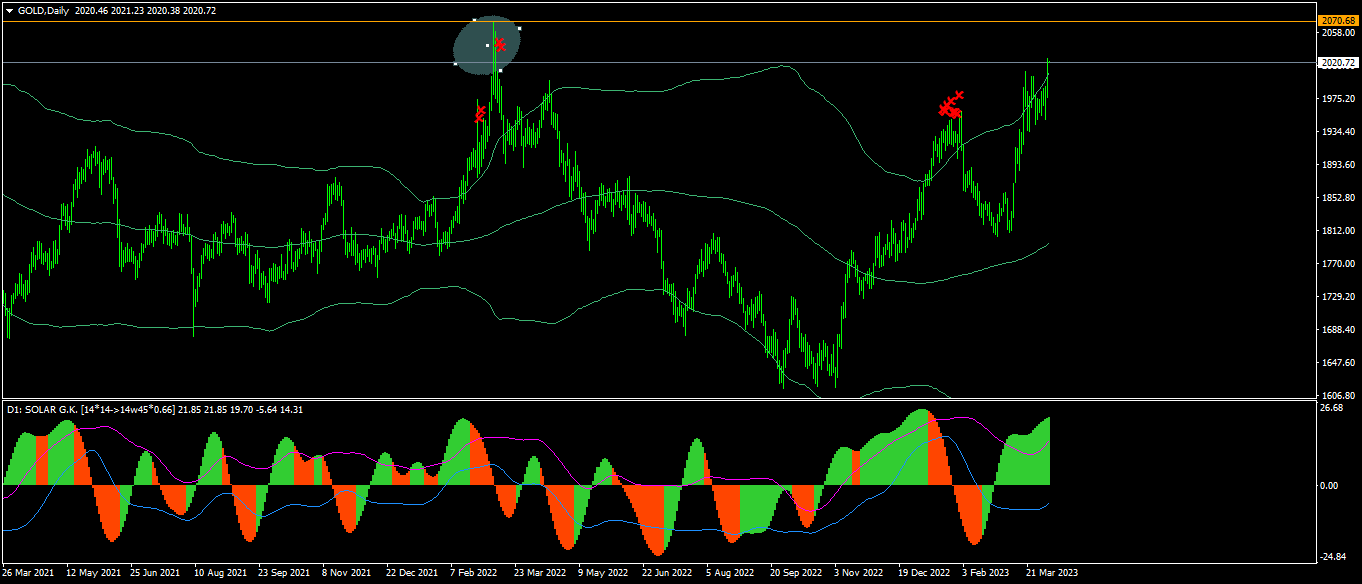Select the shaded ellipse object
Screen dimensions: 1362x584
click(x=487, y=45)
